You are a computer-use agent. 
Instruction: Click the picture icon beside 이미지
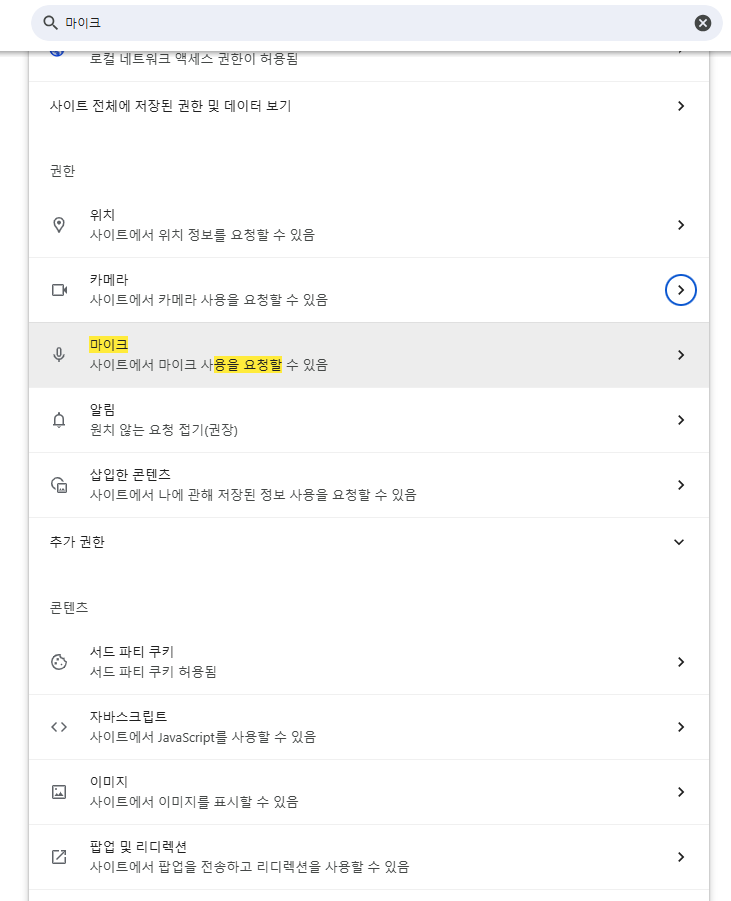(x=59, y=792)
